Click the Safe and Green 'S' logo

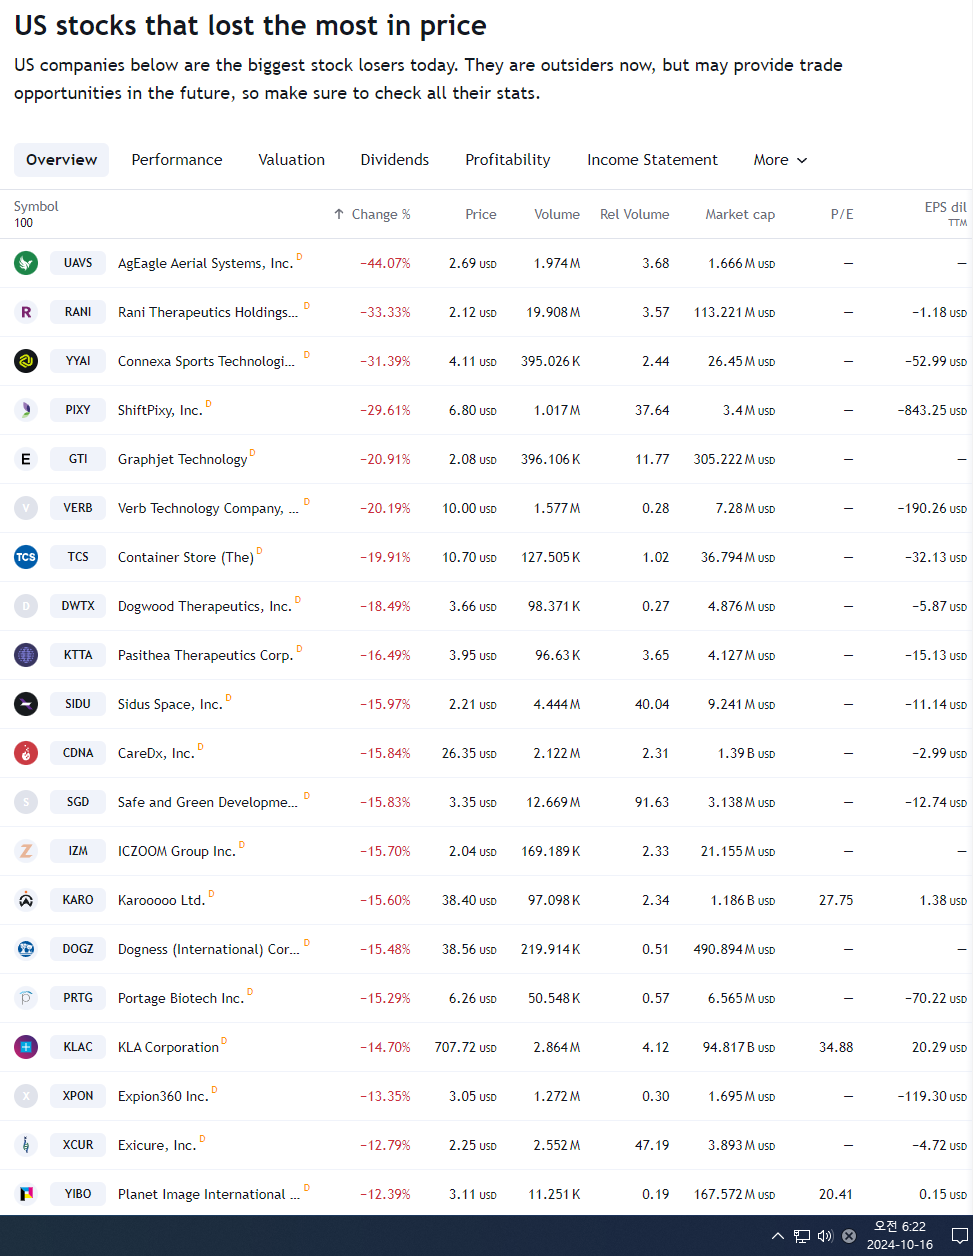point(26,802)
